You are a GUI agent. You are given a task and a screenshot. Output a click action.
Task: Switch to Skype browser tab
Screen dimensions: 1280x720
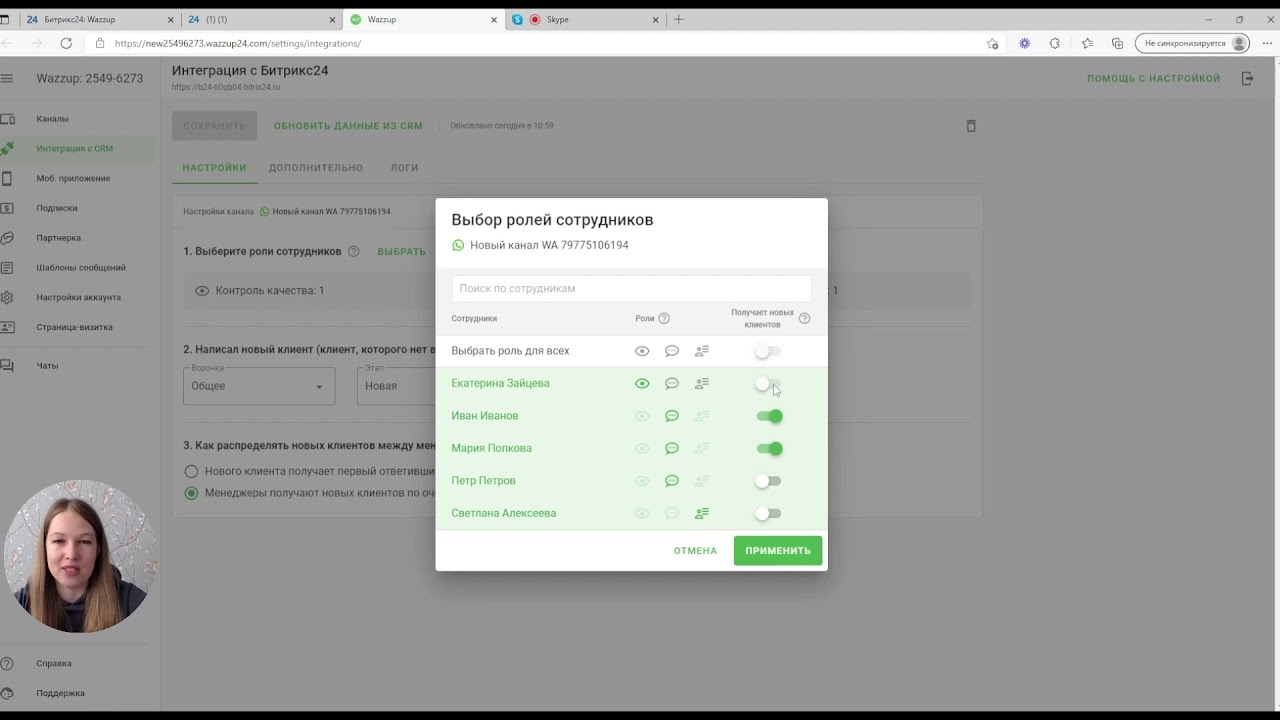(x=585, y=19)
